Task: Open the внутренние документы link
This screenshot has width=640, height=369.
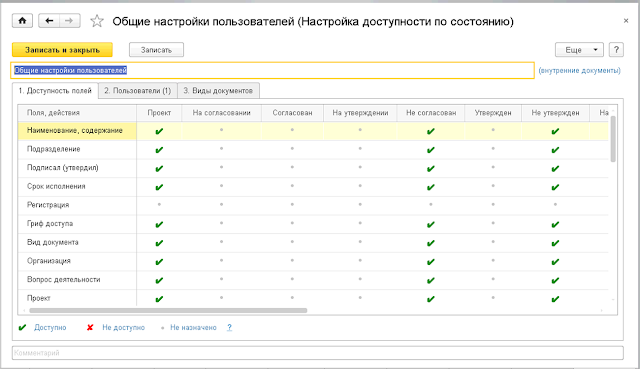Action: coord(580,70)
